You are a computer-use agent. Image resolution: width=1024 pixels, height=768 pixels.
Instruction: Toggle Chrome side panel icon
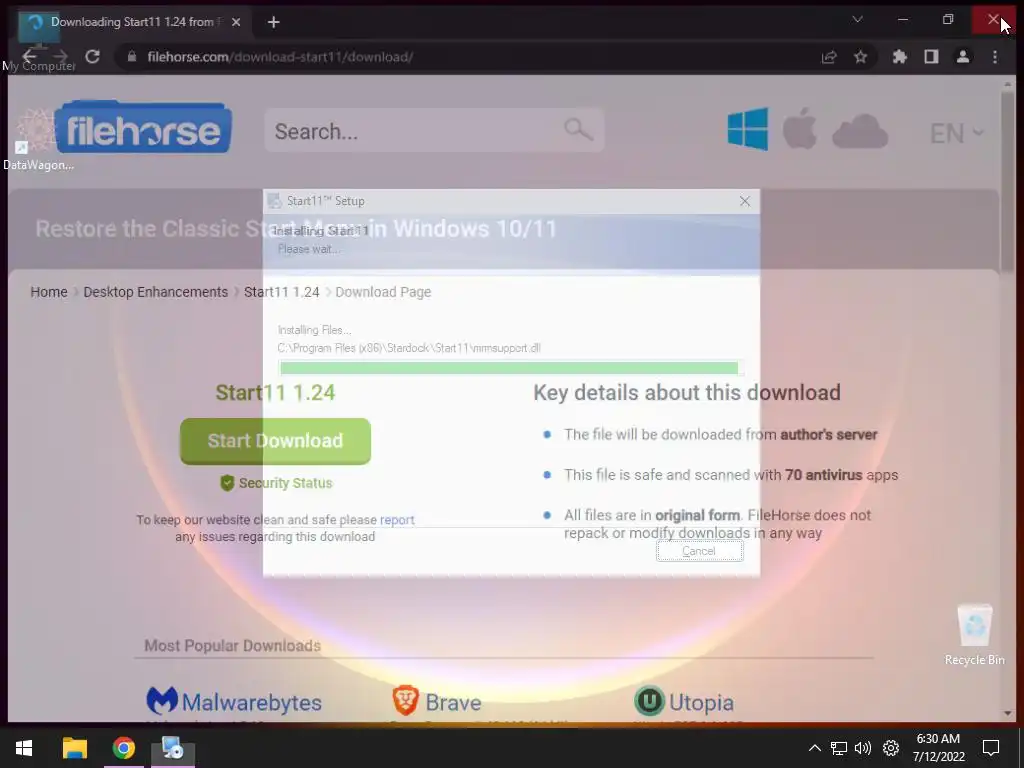coord(931,57)
